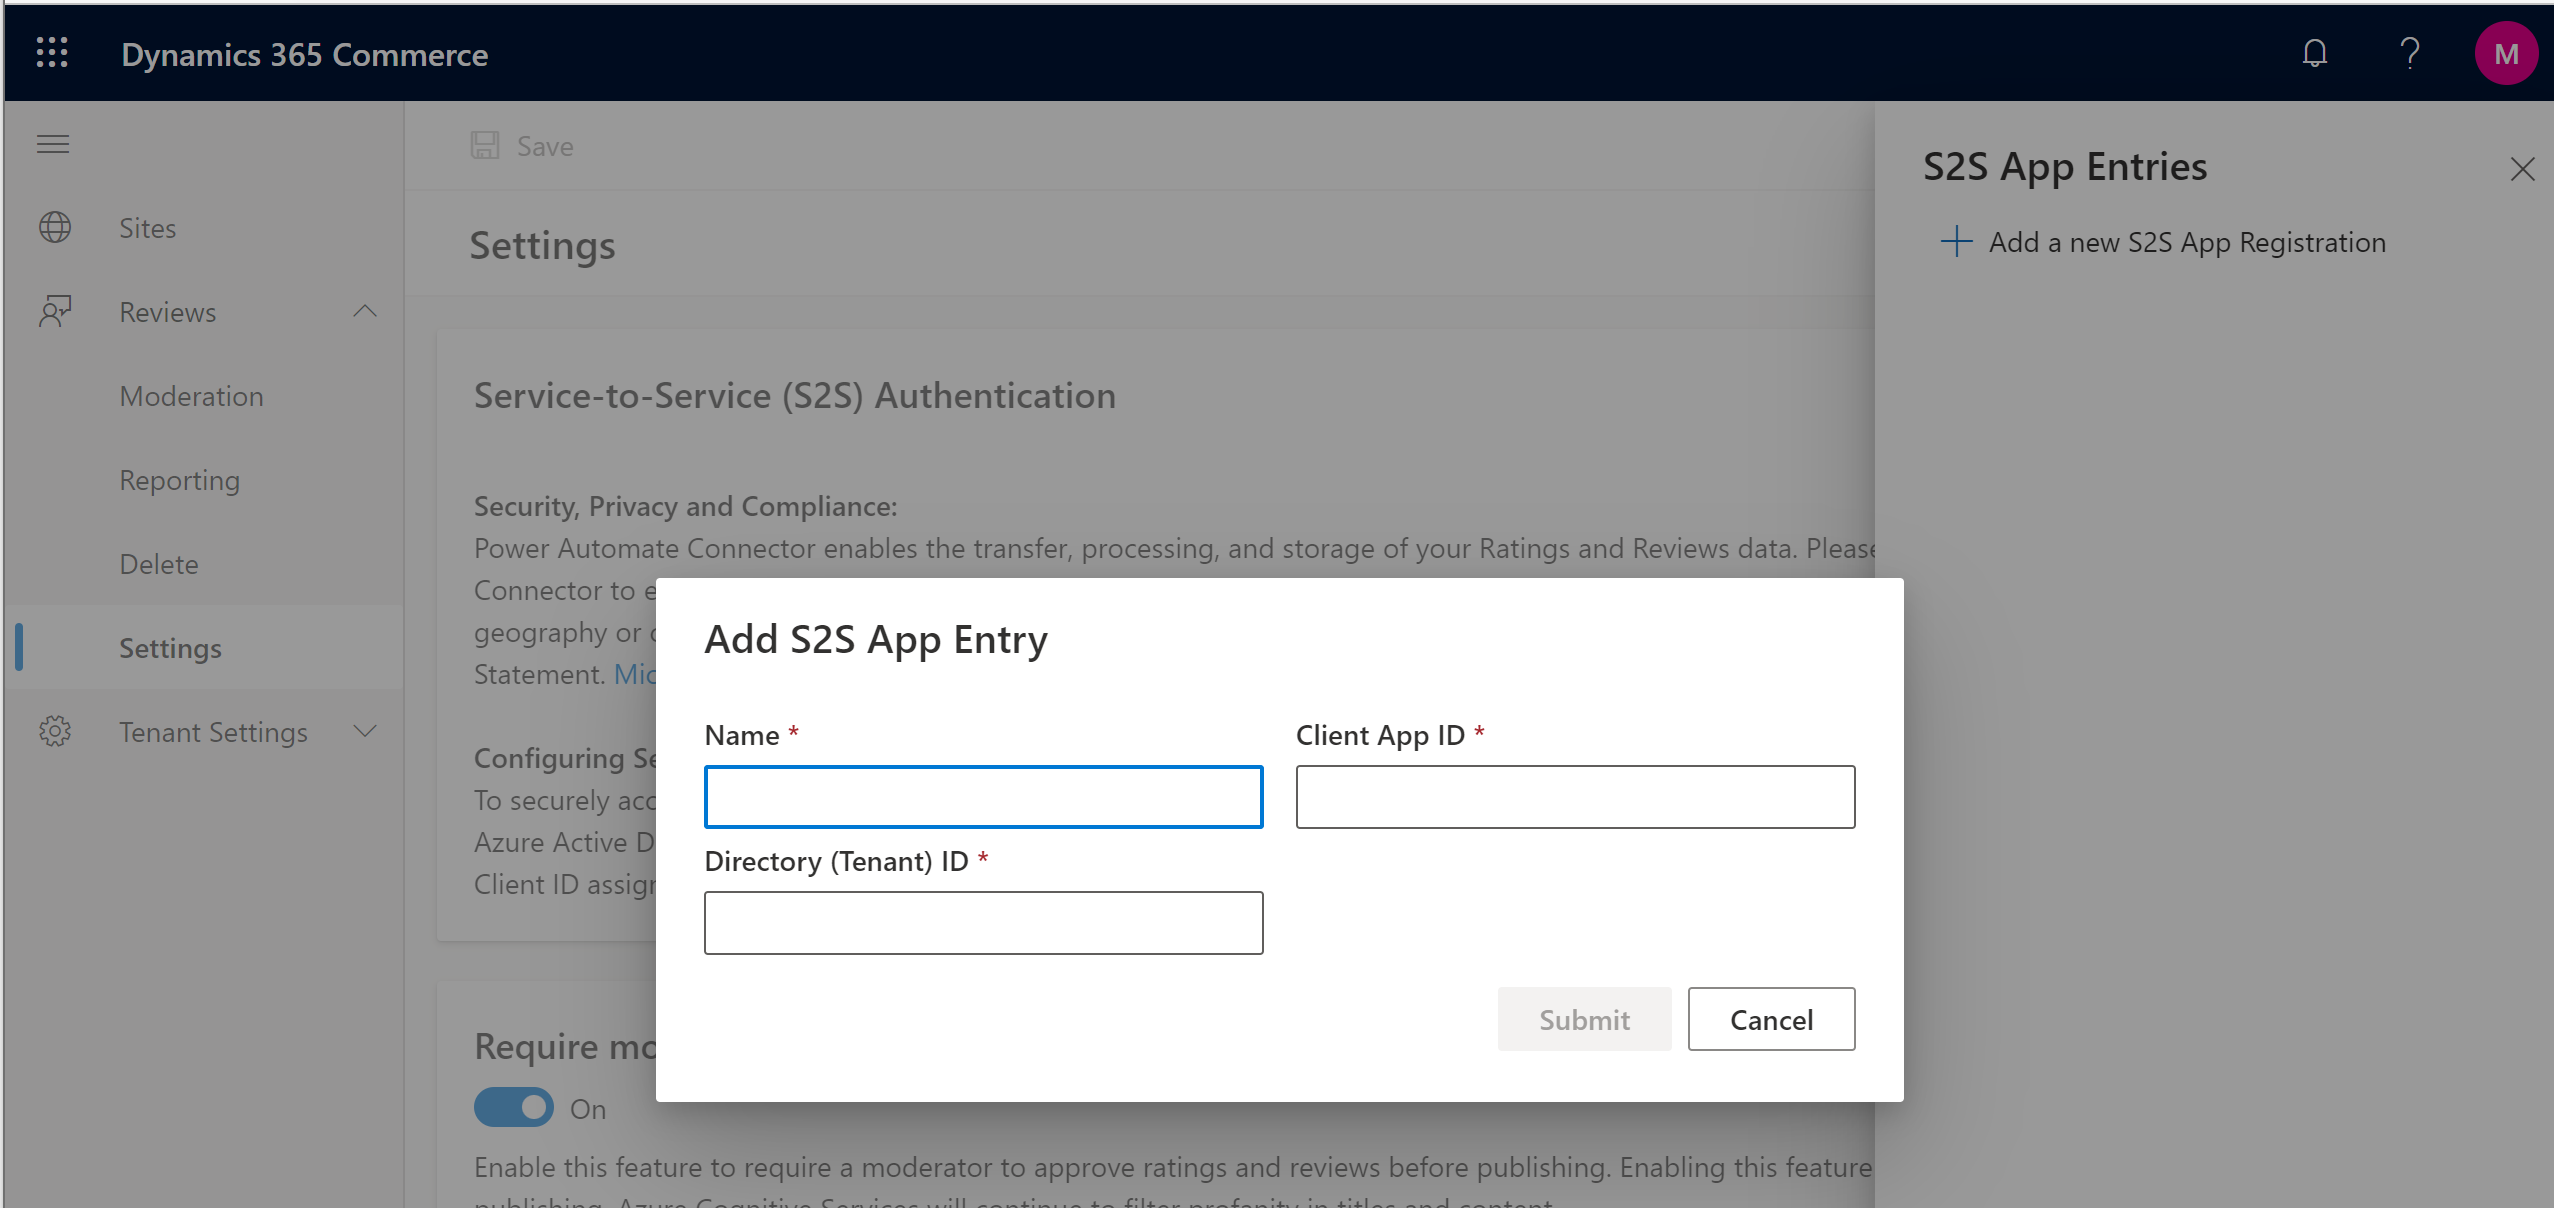Select the Moderation menu item

[x=191, y=396]
